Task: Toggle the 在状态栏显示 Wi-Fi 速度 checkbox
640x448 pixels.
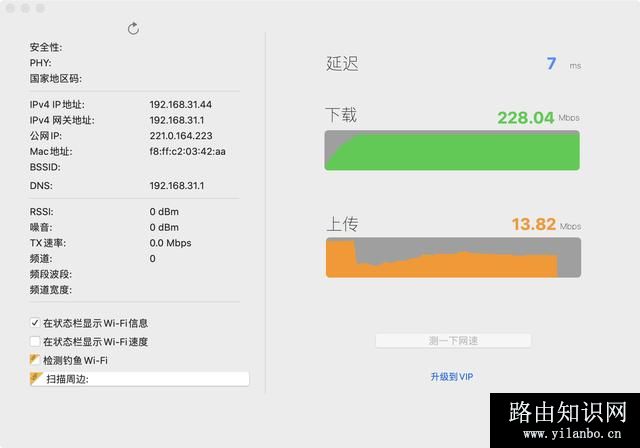Action: (x=35, y=341)
